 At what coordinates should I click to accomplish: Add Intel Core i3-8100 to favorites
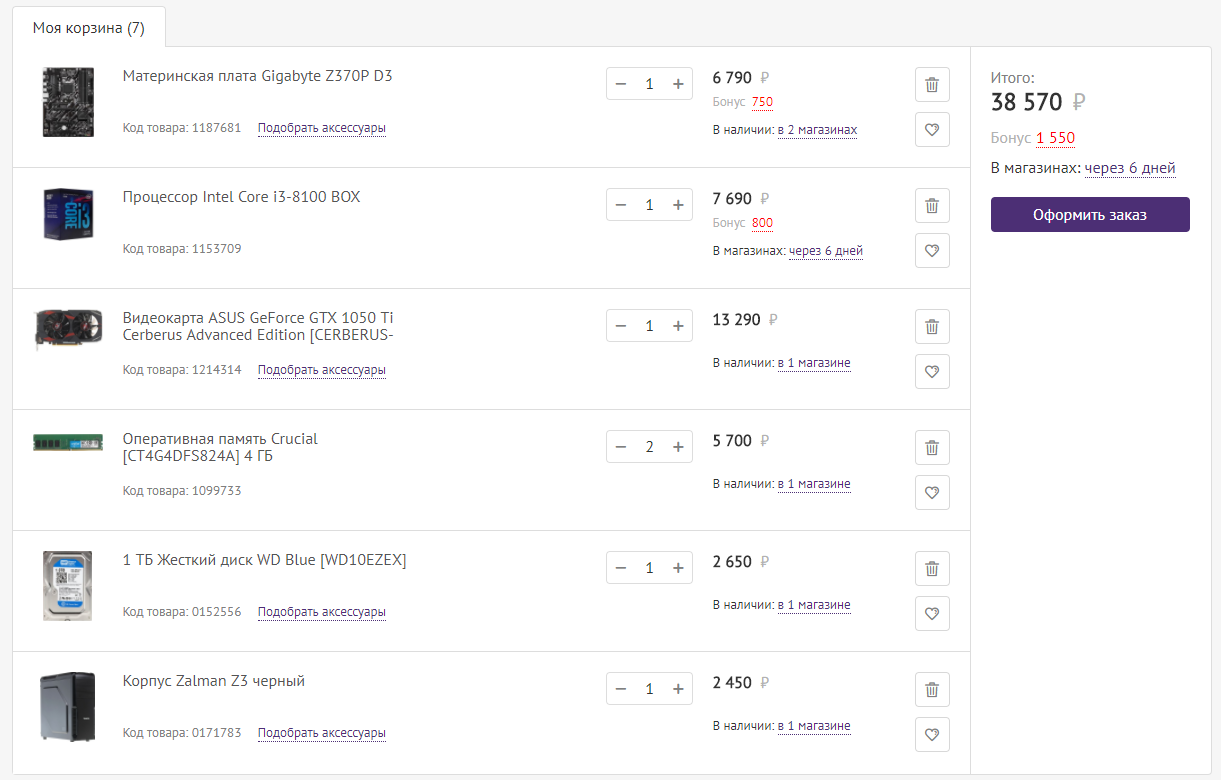click(x=932, y=251)
